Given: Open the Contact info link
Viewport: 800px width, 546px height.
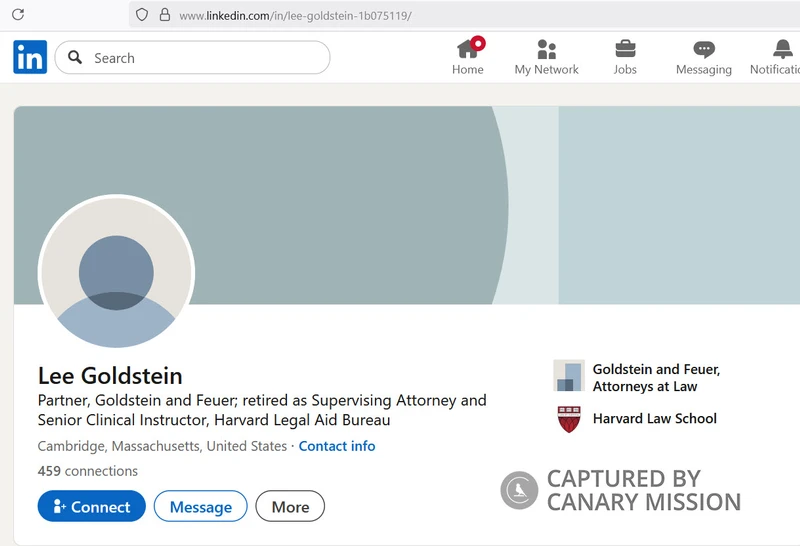Looking at the screenshot, I should point(337,446).
